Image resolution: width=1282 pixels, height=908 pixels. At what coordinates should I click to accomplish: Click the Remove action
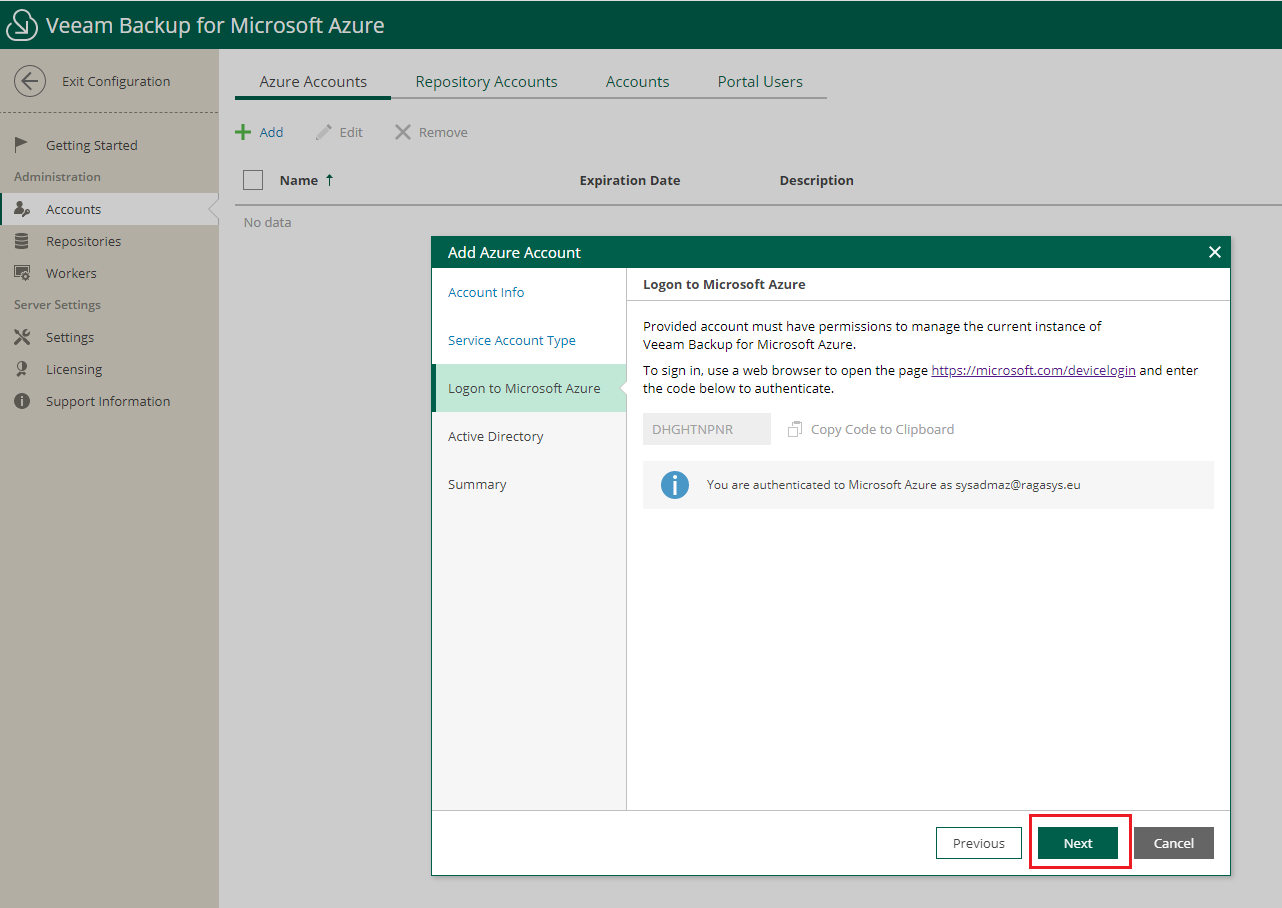click(x=430, y=131)
